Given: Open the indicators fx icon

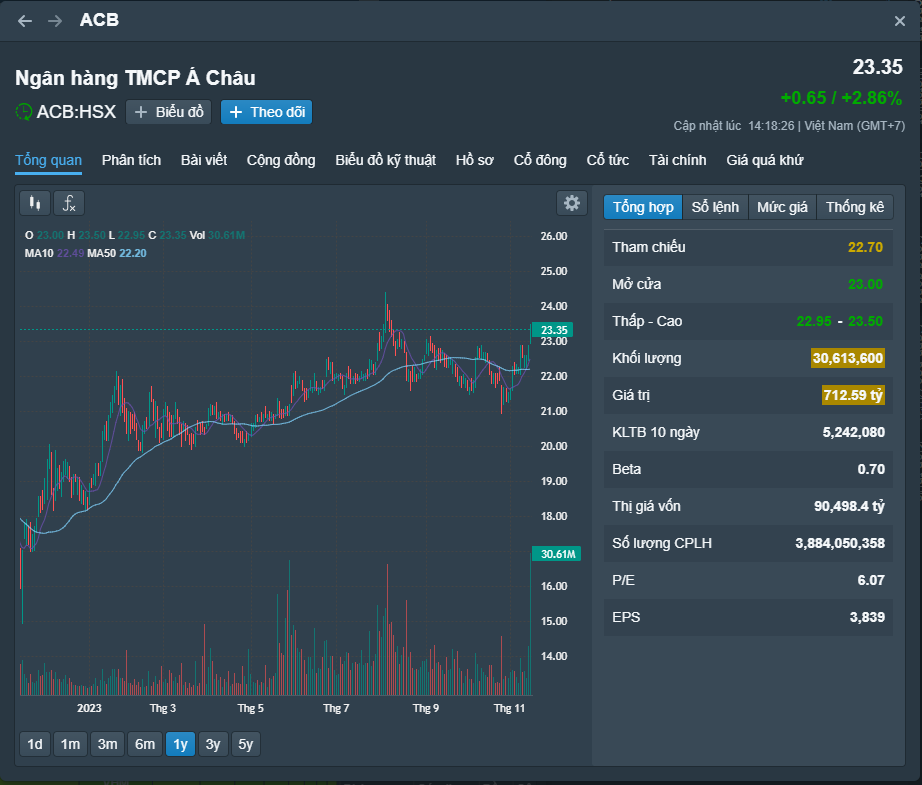Looking at the screenshot, I should tap(69, 203).
